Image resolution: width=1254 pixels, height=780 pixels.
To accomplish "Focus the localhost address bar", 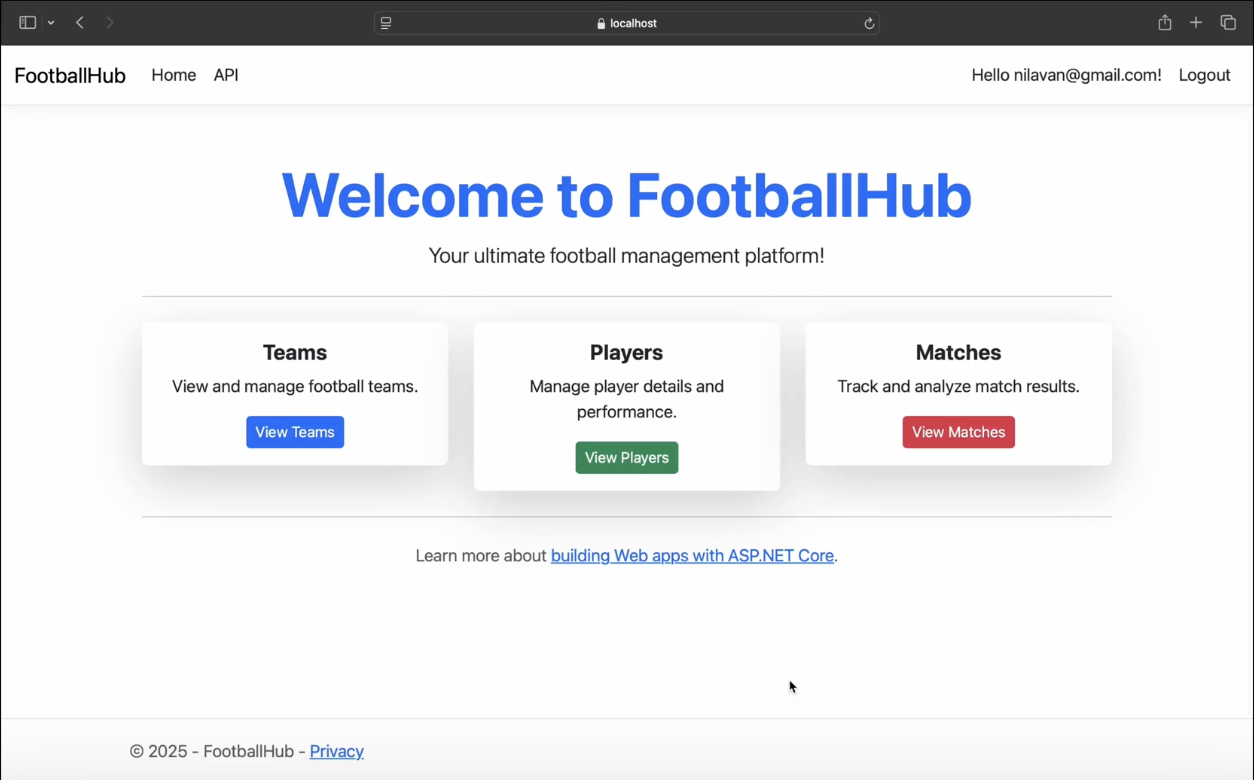I will (x=627, y=23).
